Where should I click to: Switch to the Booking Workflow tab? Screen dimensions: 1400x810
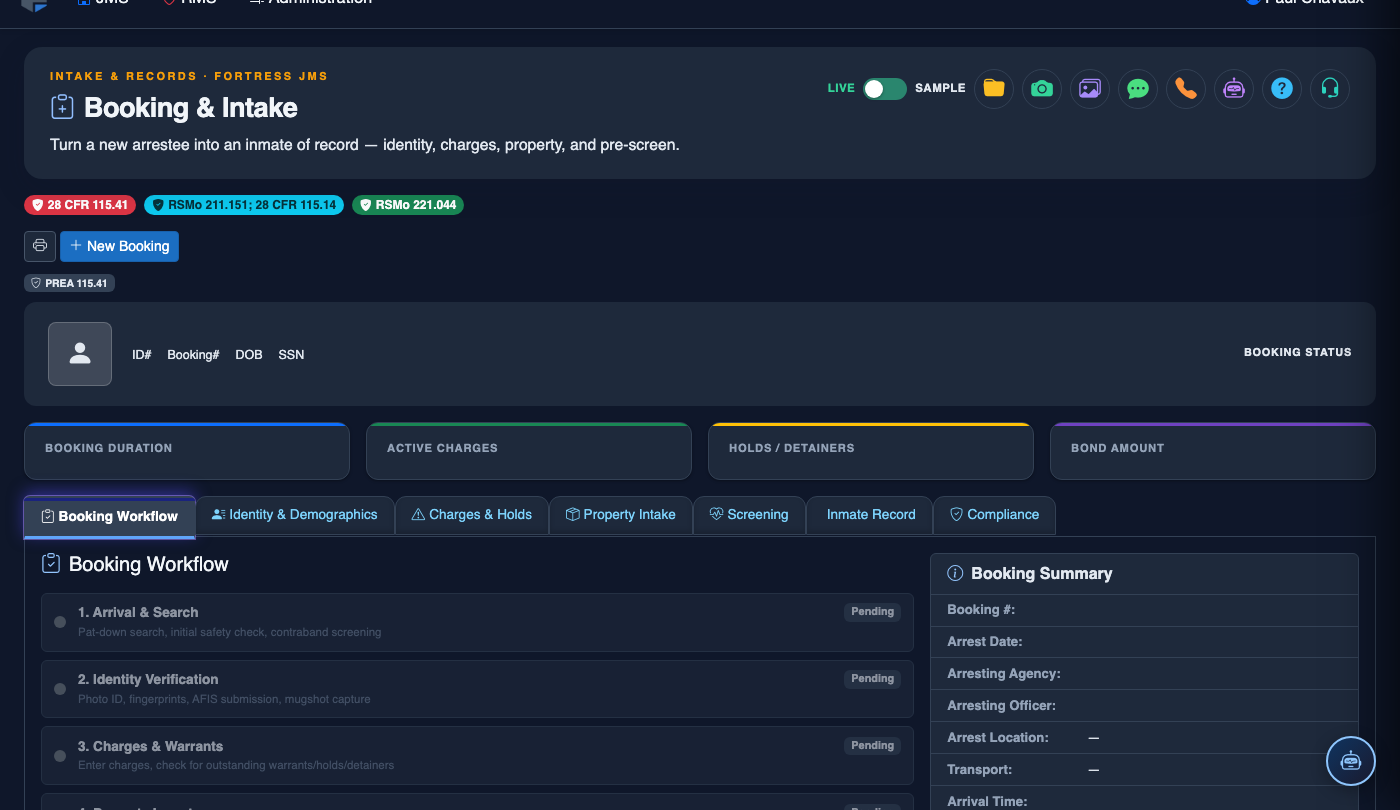[110, 516]
